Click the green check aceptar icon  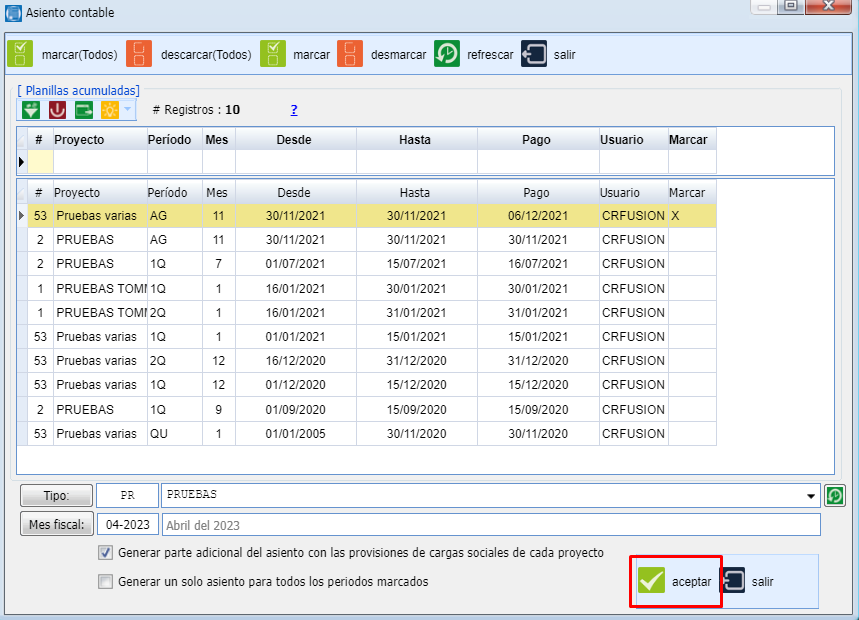(651, 581)
